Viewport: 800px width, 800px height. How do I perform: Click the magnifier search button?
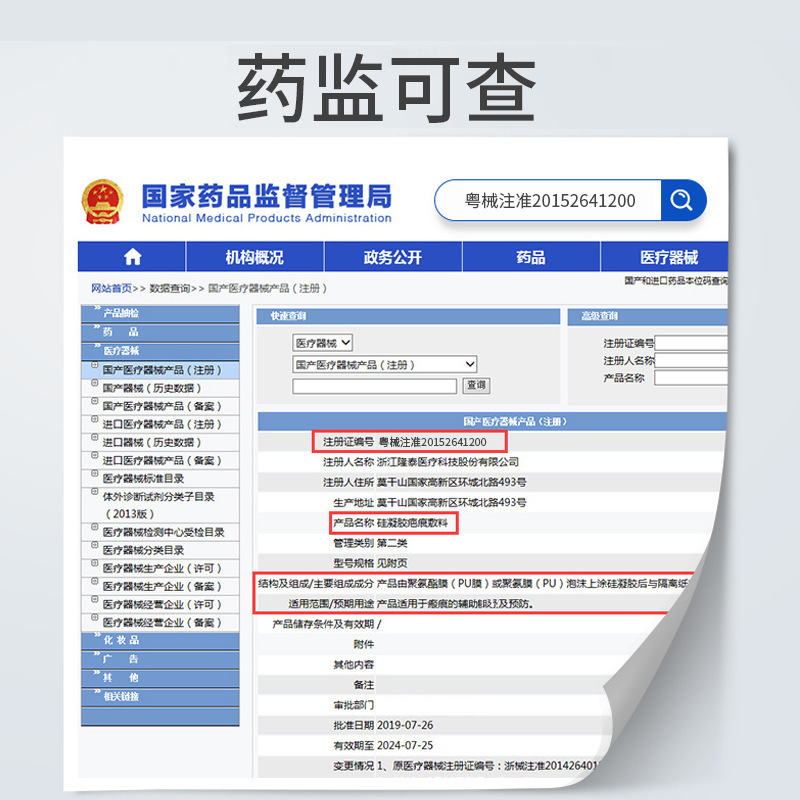682,200
